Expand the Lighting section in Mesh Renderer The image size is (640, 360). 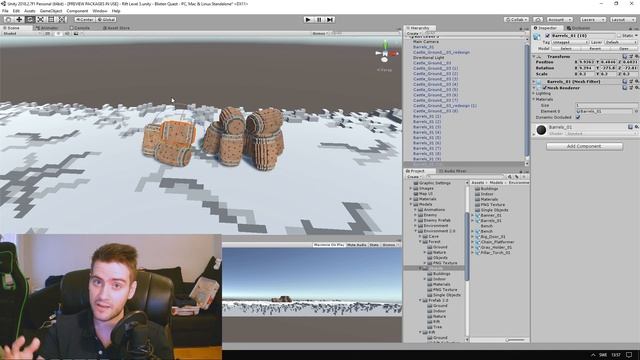(534, 93)
